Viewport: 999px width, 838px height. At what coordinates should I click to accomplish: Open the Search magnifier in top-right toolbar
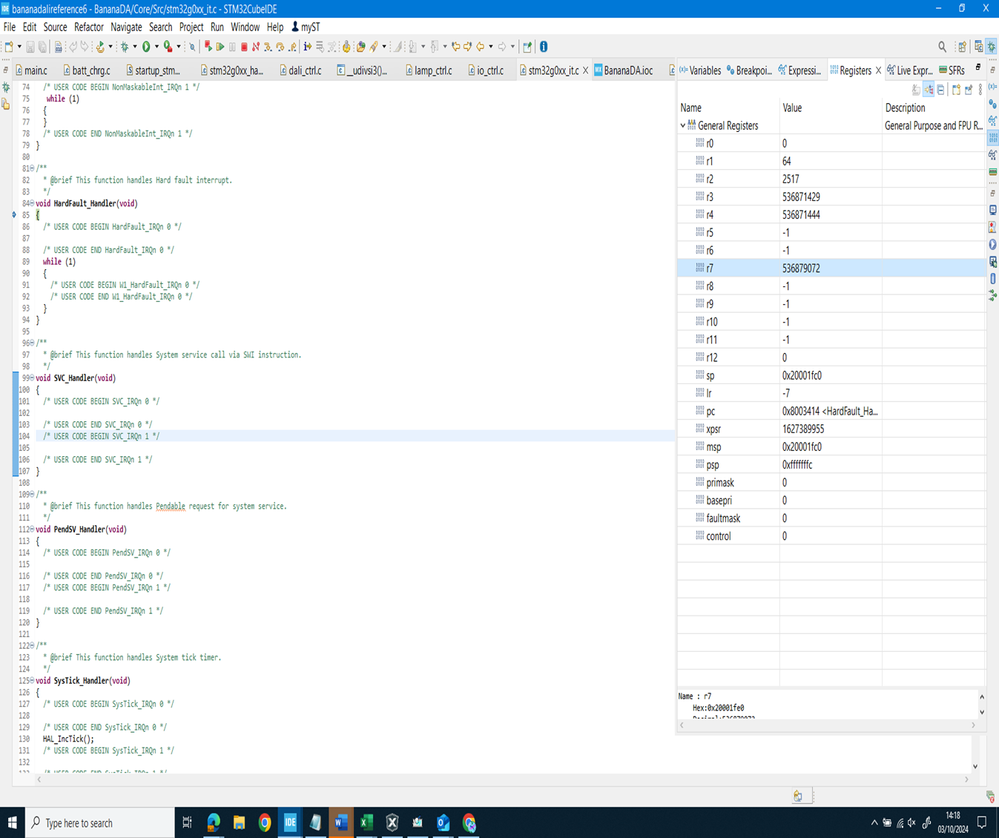[x=942, y=47]
